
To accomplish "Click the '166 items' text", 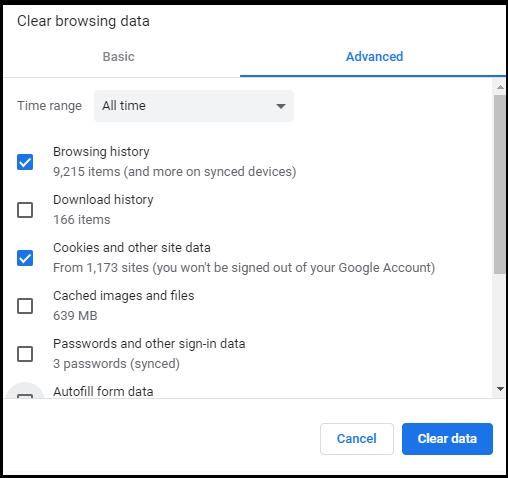I will (x=82, y=220).
